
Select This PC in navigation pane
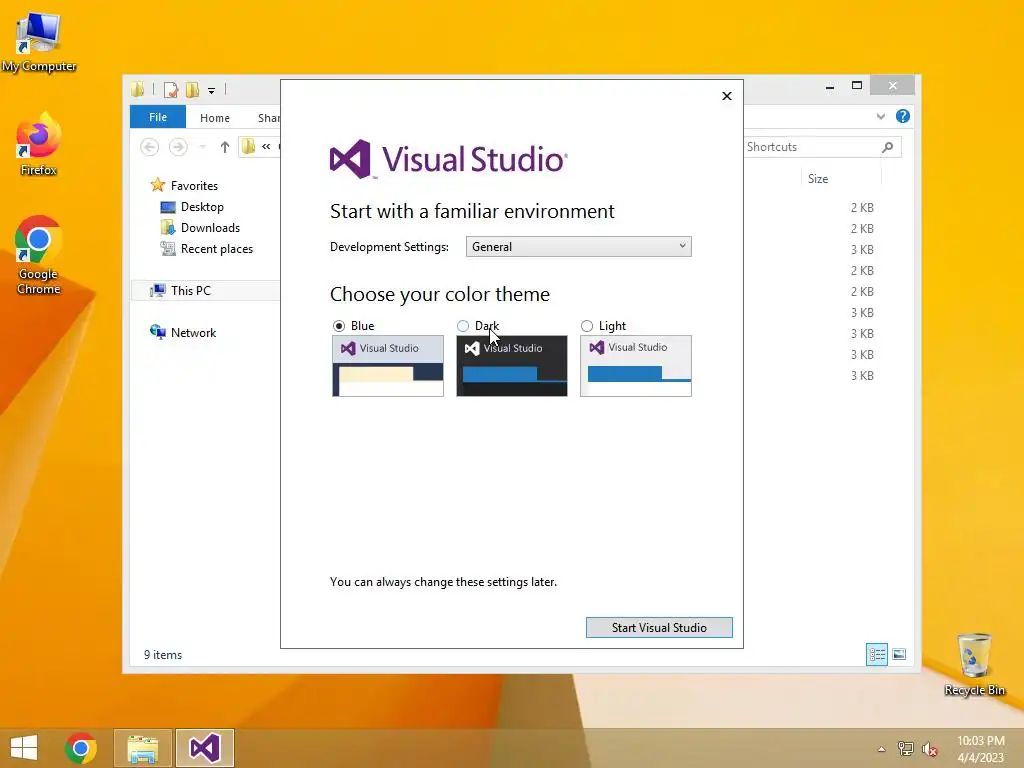pos(180,291)
